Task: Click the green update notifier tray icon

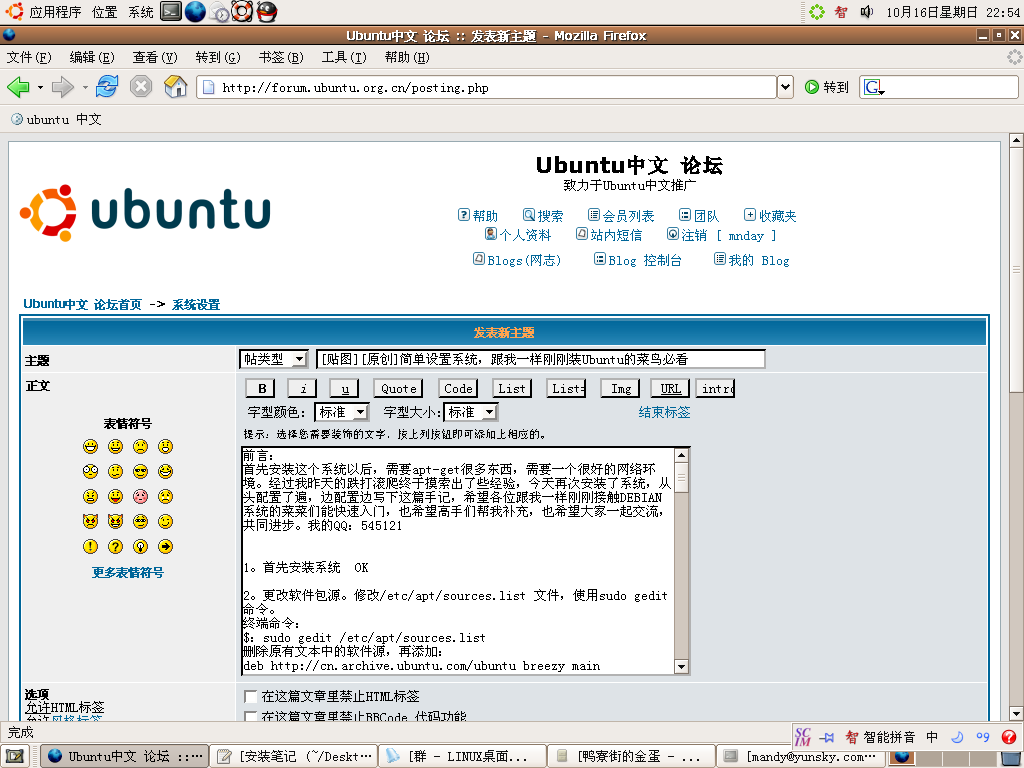Action: (817, 11)
